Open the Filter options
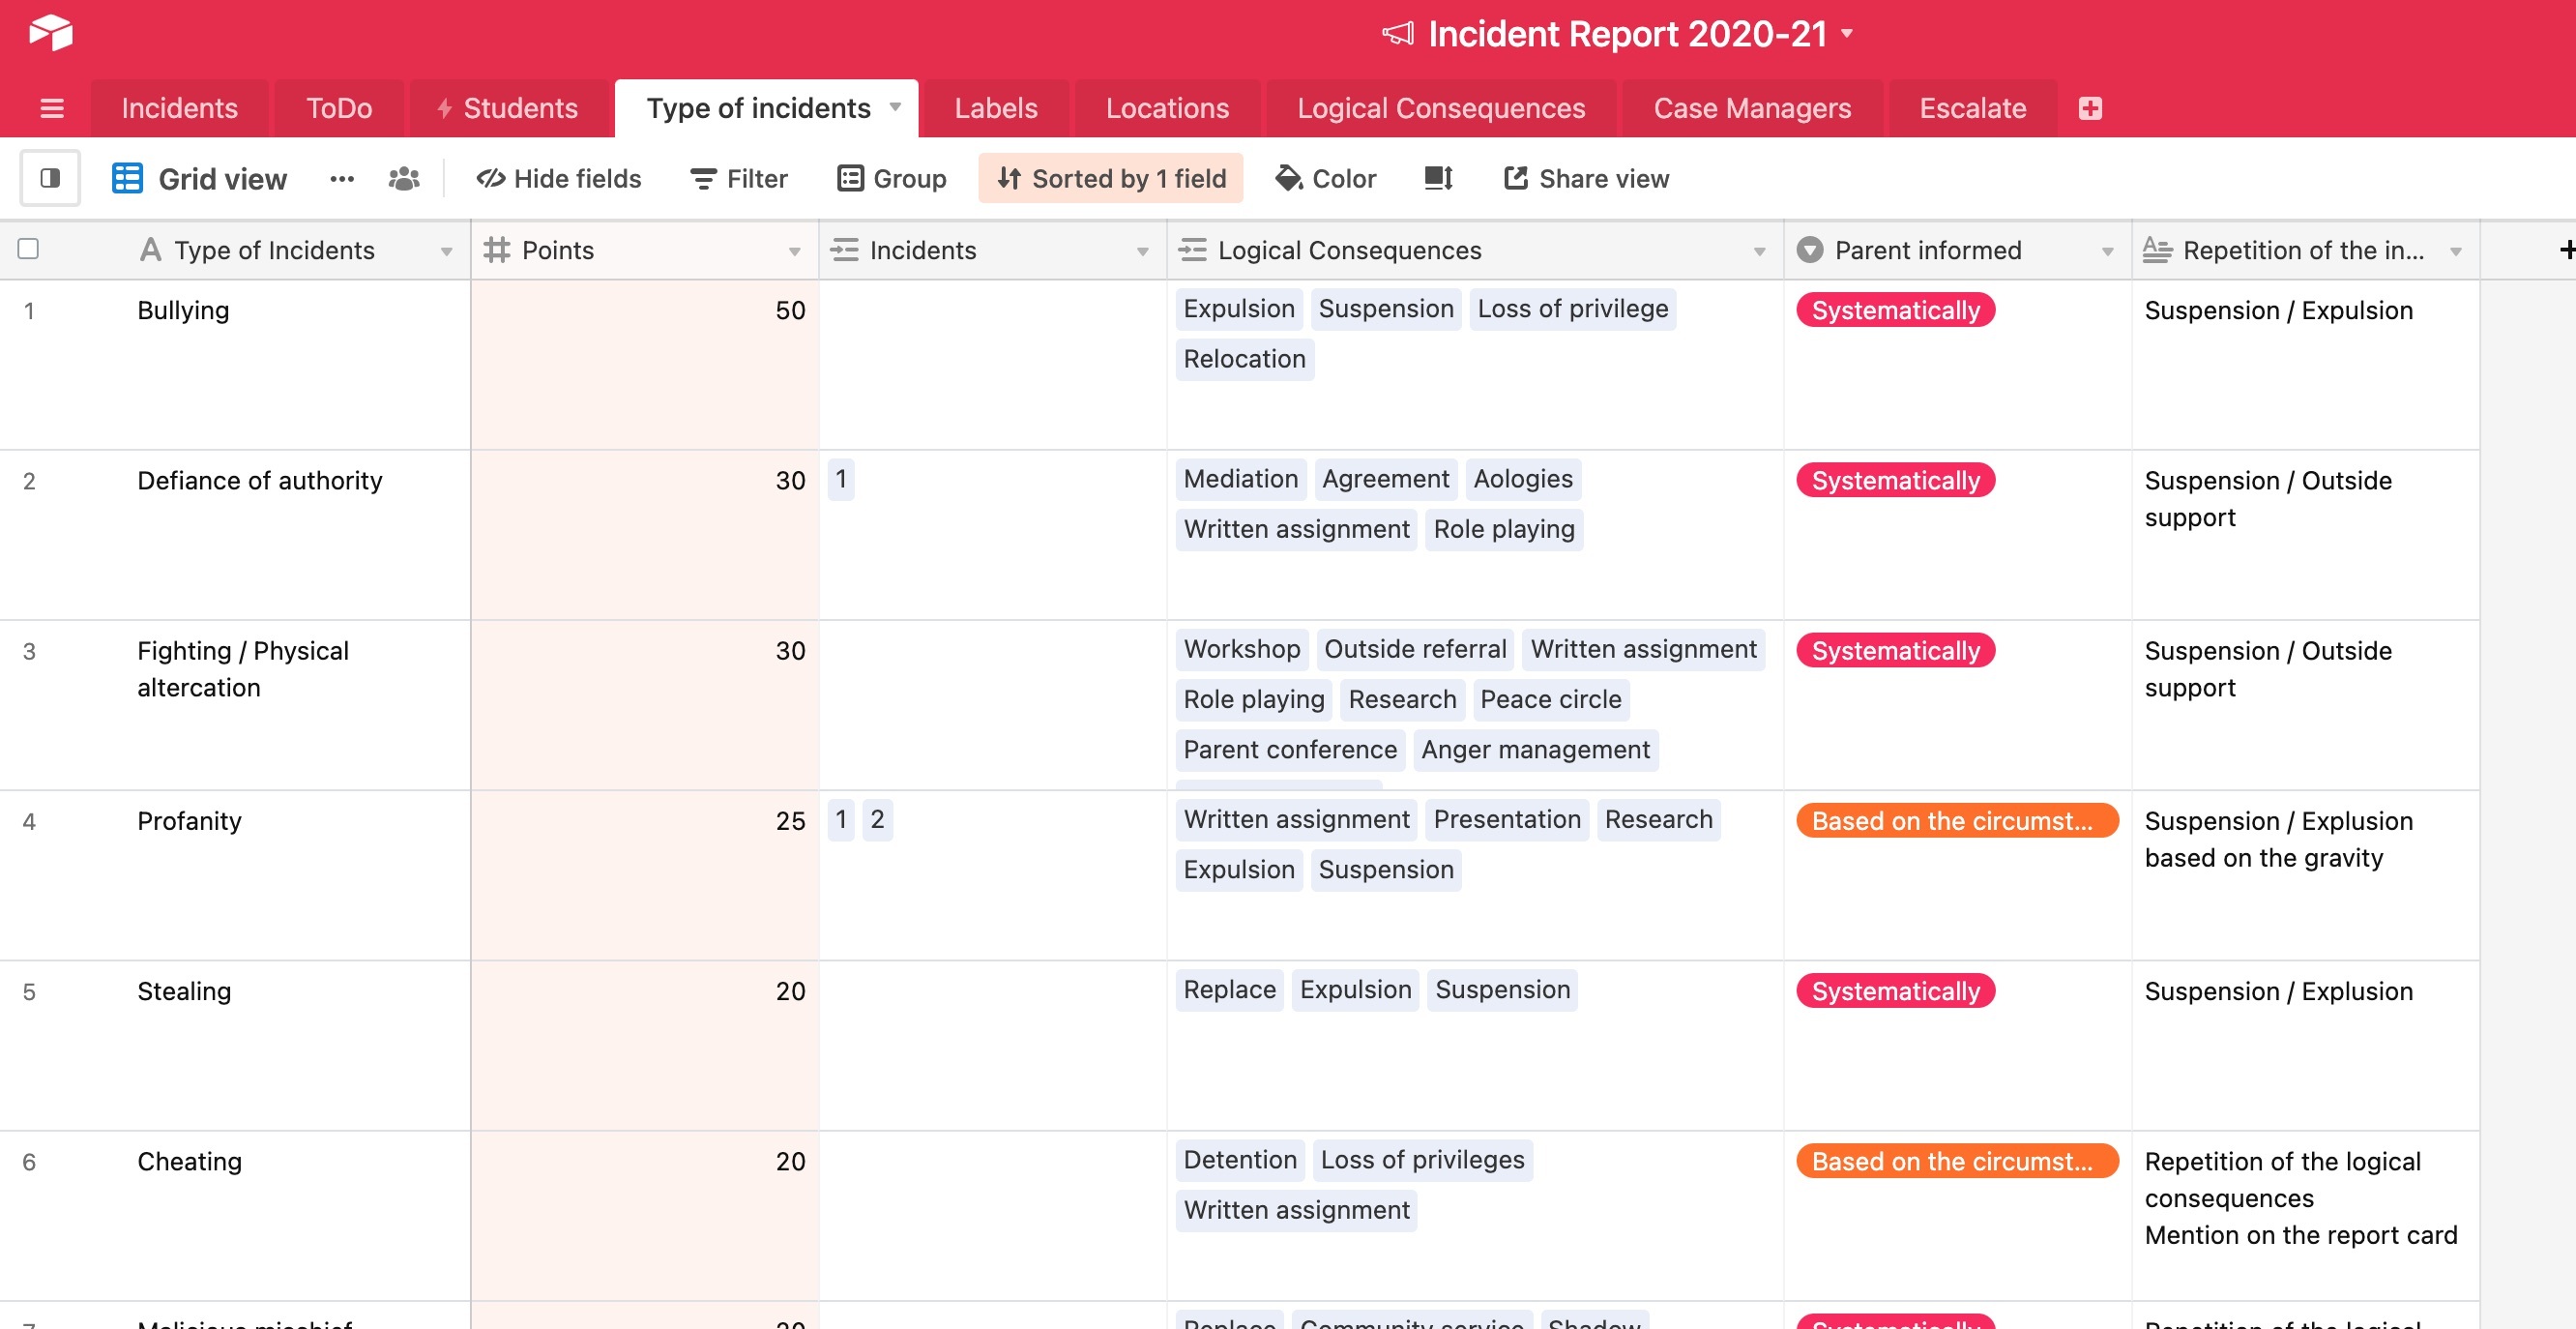The image size is (2576, 1329). 739,178
